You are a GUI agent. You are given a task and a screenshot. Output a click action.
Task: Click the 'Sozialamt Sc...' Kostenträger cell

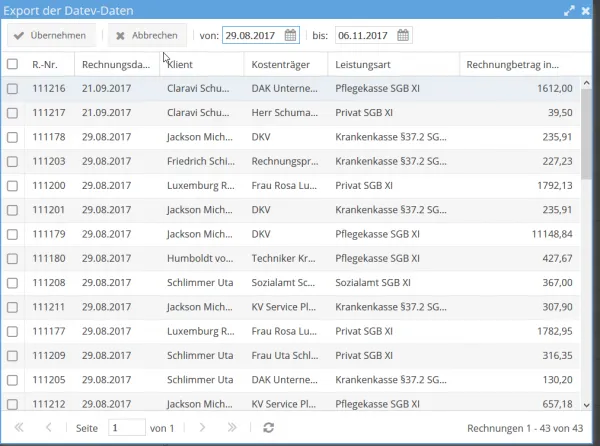pos(283,283)
